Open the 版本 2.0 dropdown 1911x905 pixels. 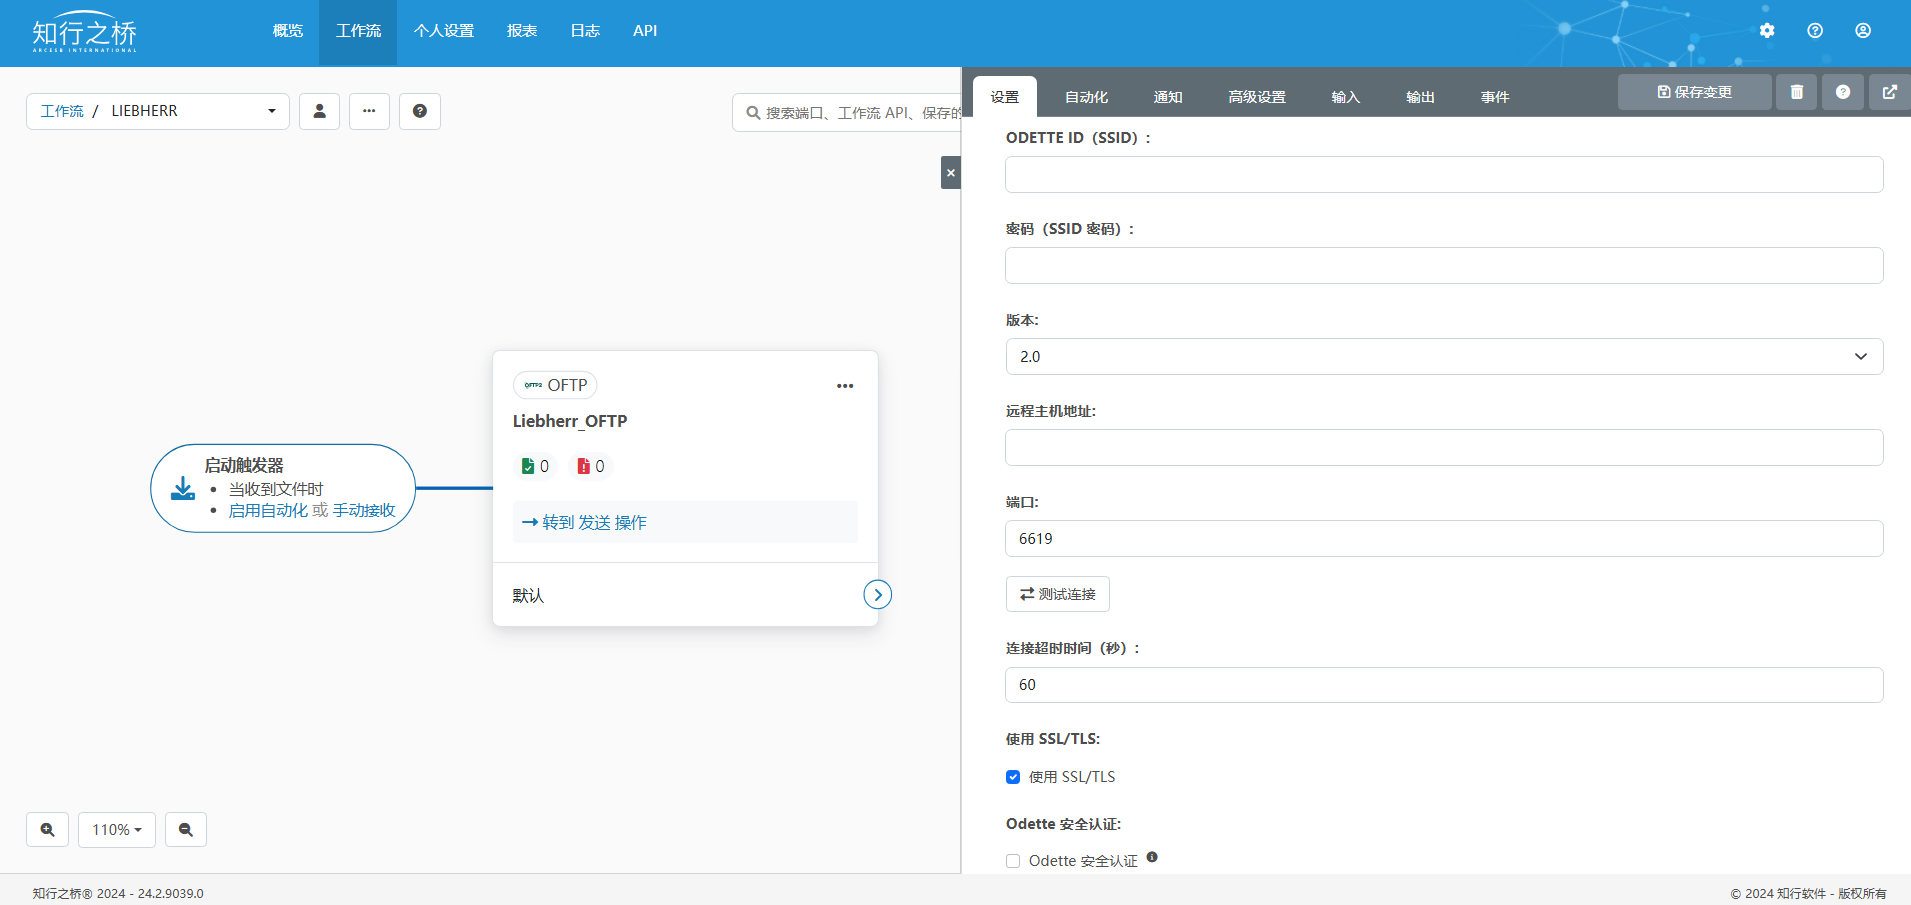point(1444,357)
